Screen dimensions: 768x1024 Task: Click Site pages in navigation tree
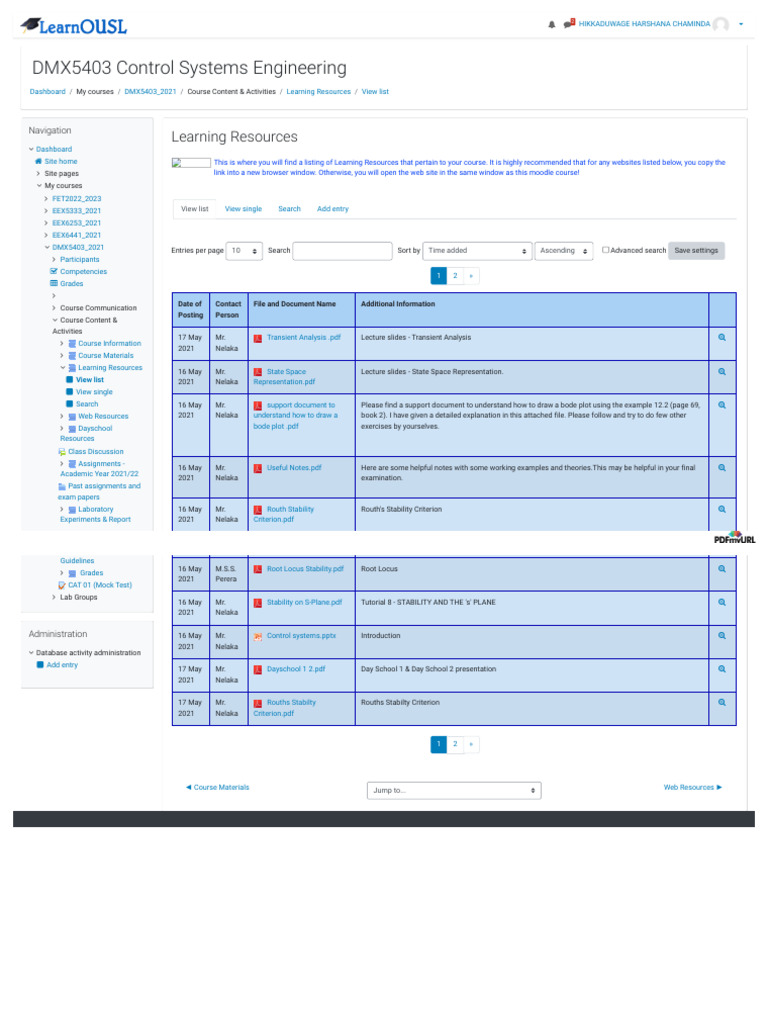(61, 174)
